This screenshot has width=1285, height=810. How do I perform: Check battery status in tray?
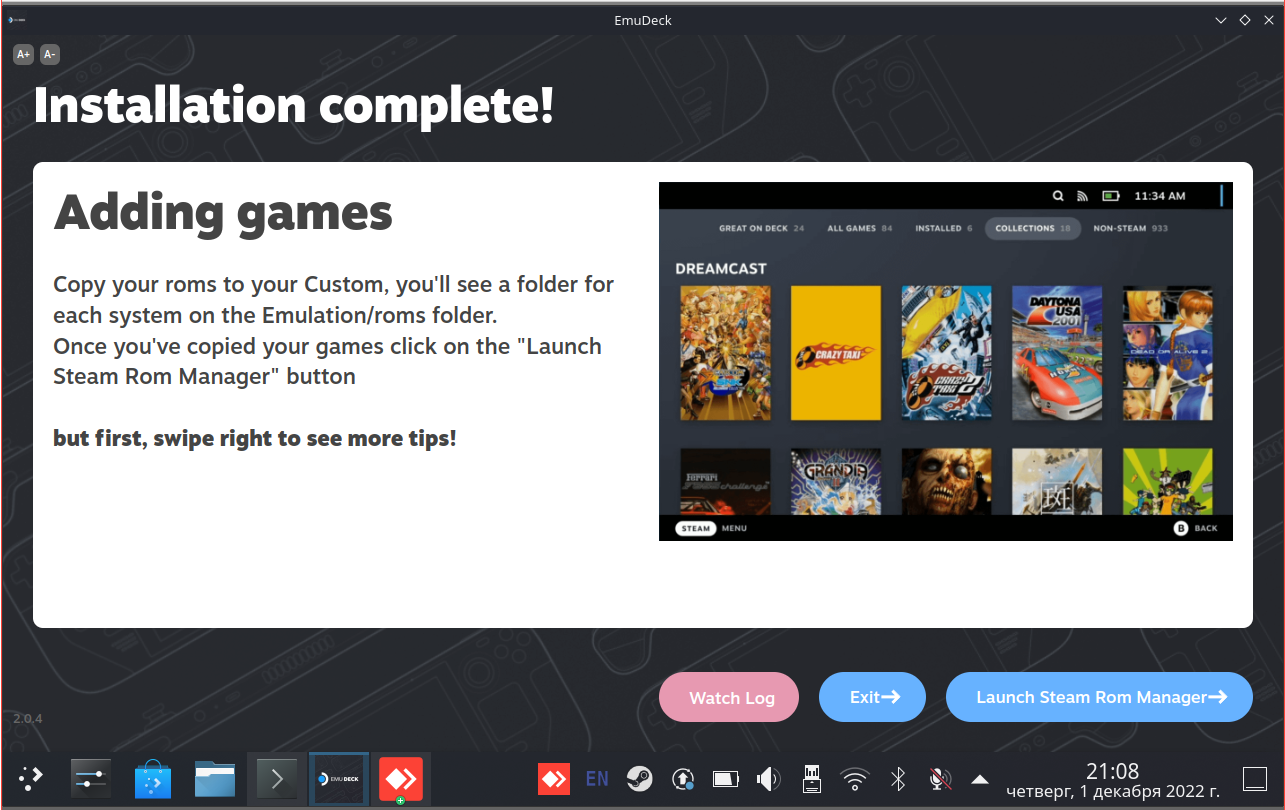(725, 778)
